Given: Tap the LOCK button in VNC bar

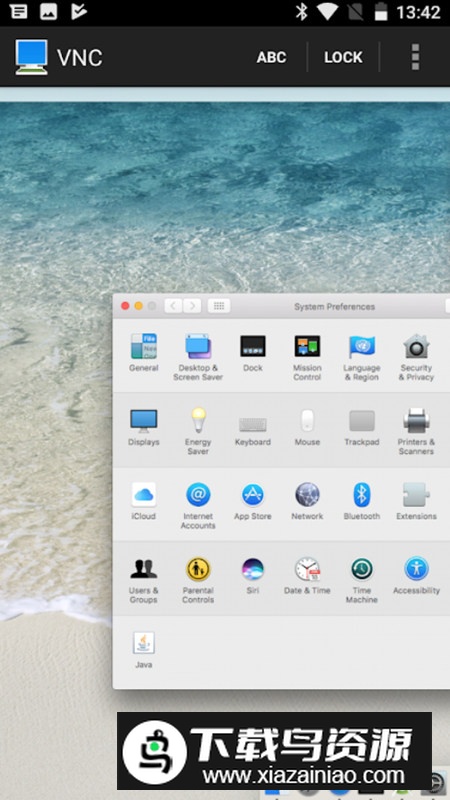Looking at the screenshot, I should 343,57.
